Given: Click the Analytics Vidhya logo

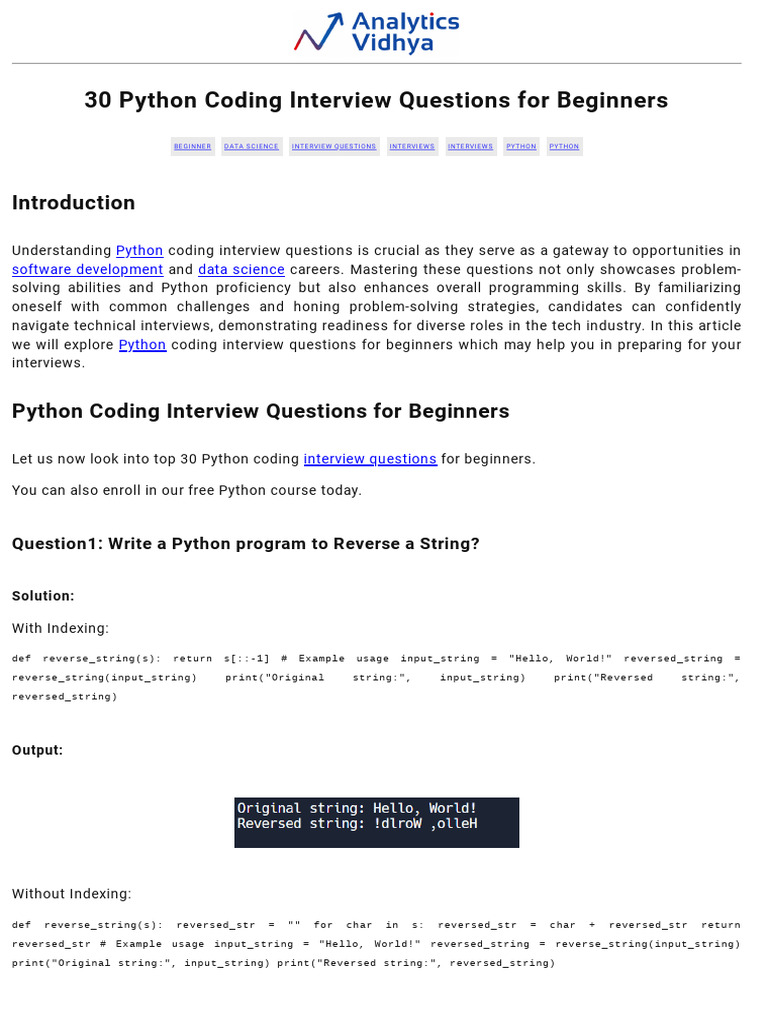Looking at the screenshot, I should pos(376,32).
